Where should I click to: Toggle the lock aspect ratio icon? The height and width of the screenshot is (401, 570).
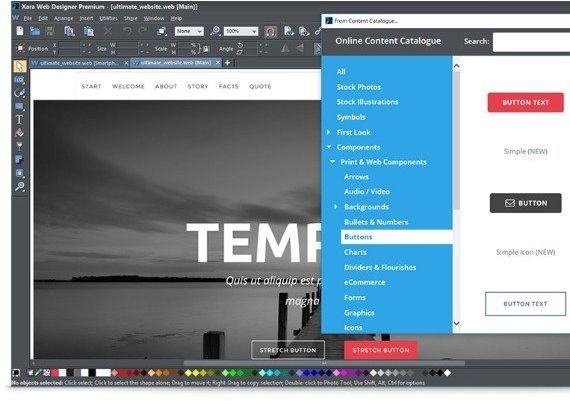pyautogui.click(x=206, y=49)
